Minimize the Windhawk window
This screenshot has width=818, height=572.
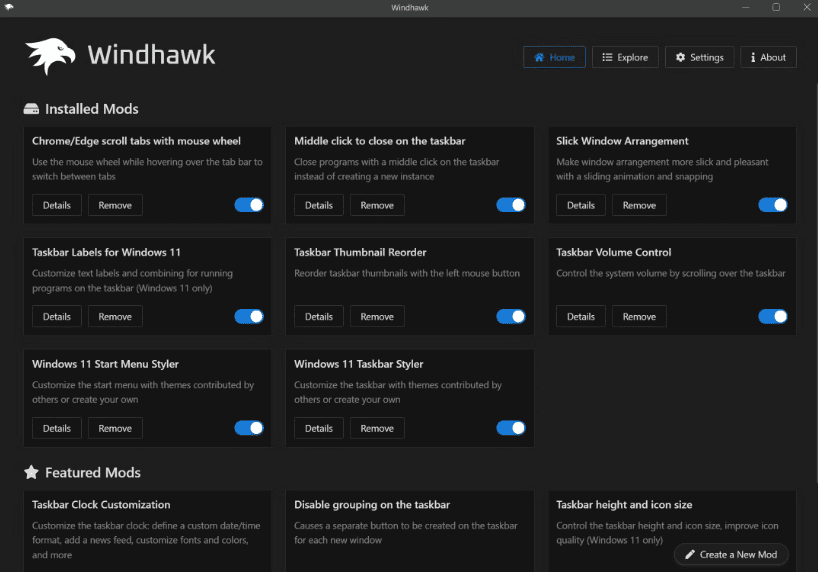(x=746, y=7)
